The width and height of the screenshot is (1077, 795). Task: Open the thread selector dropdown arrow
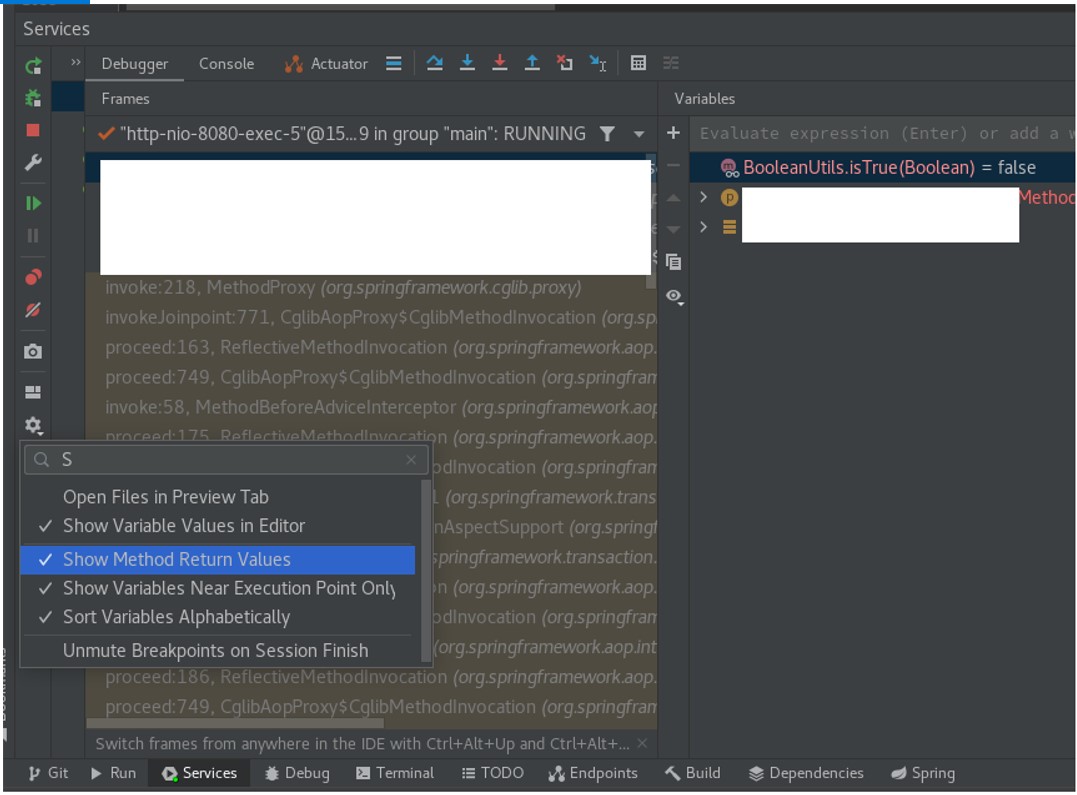tap(639, 134)
